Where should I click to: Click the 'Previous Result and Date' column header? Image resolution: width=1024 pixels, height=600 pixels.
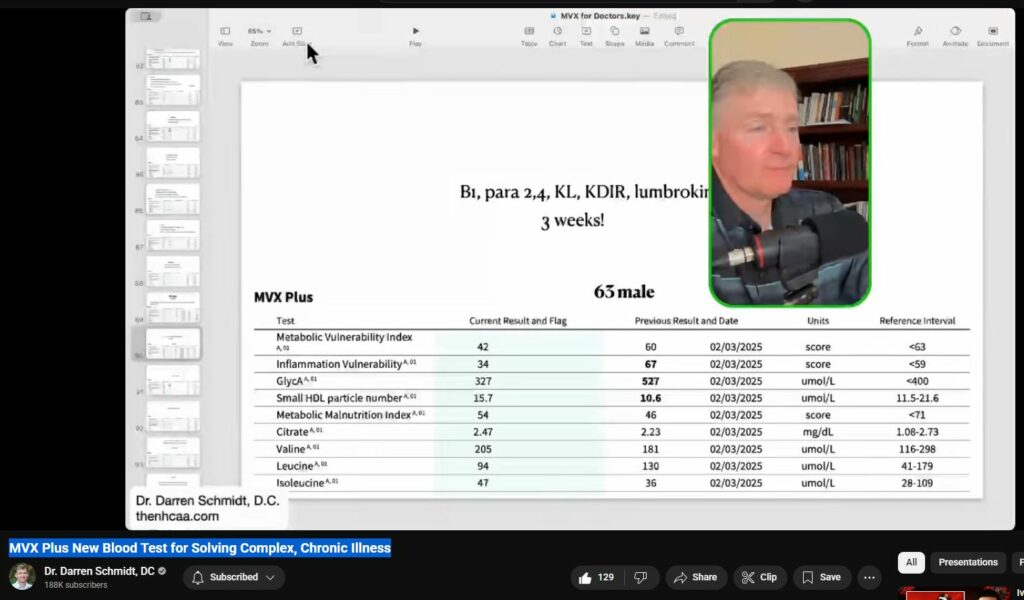point(686,321)
